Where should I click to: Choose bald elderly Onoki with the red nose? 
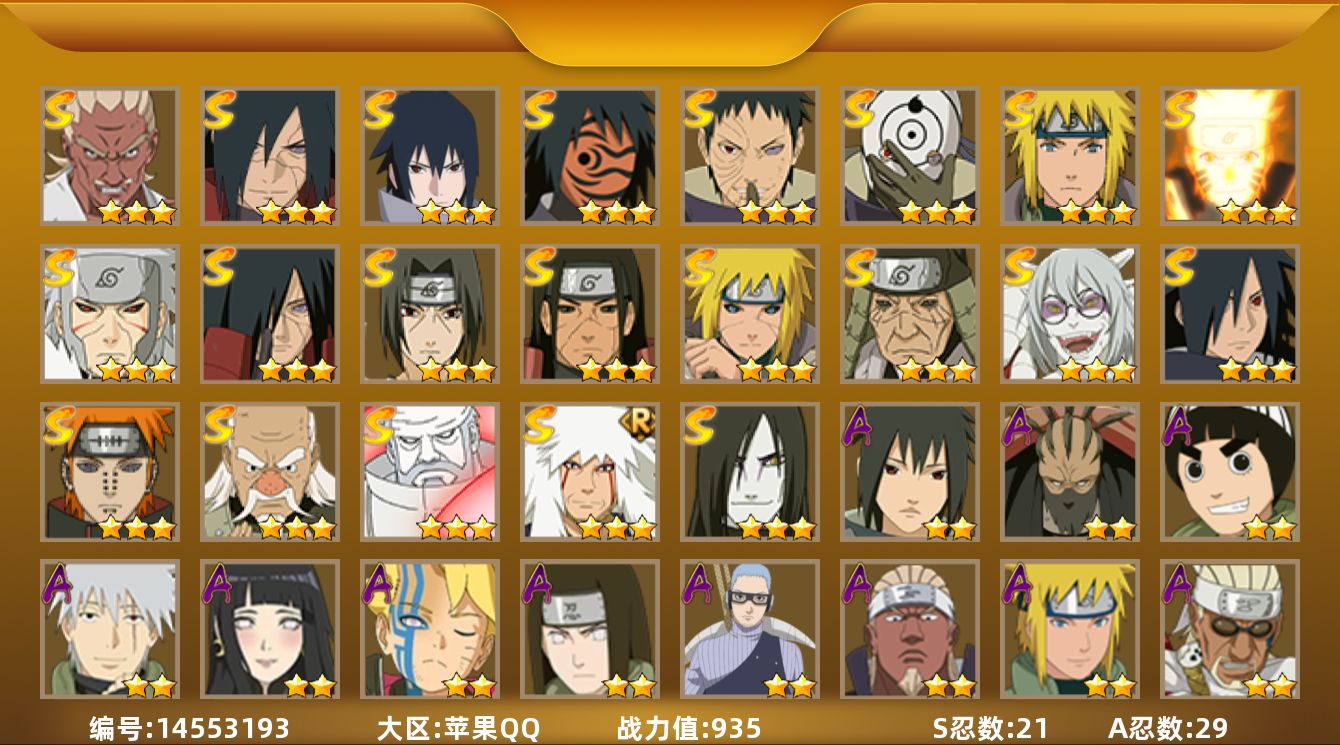tap(270, 471)
